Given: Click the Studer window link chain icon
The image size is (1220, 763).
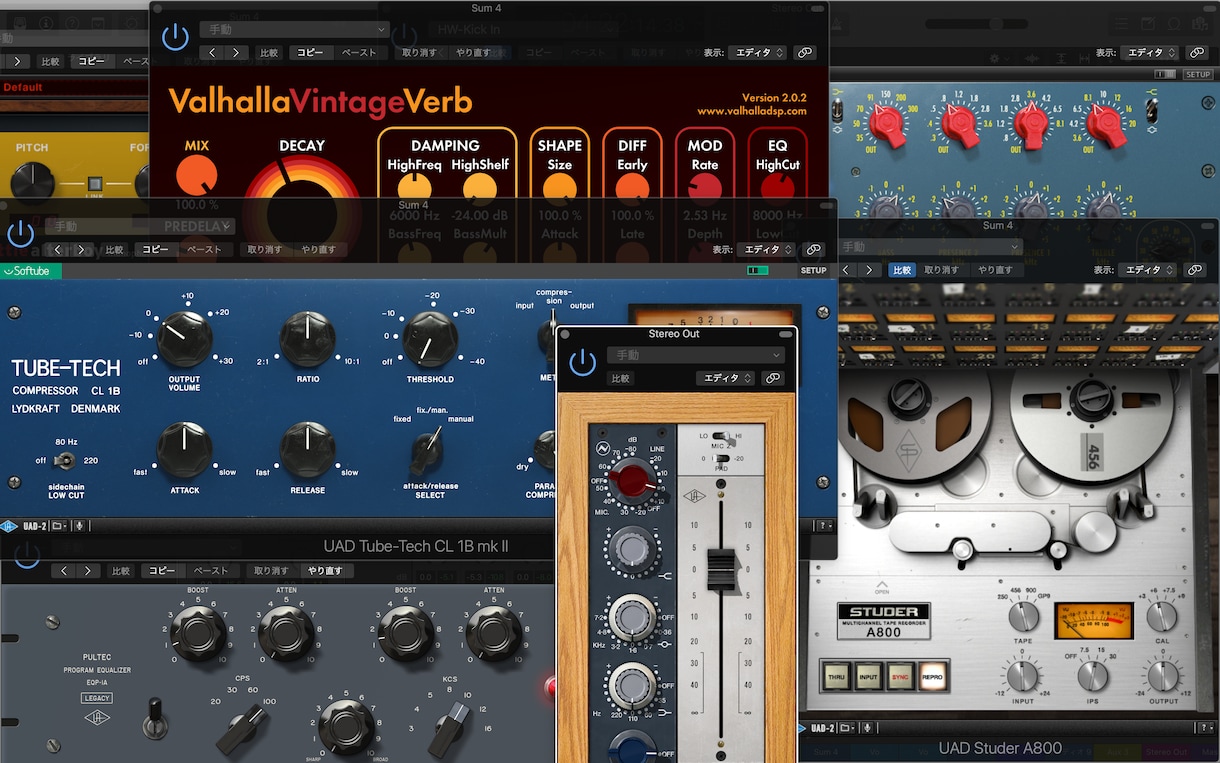Looking at the screenshot, I should point(1195,270).
